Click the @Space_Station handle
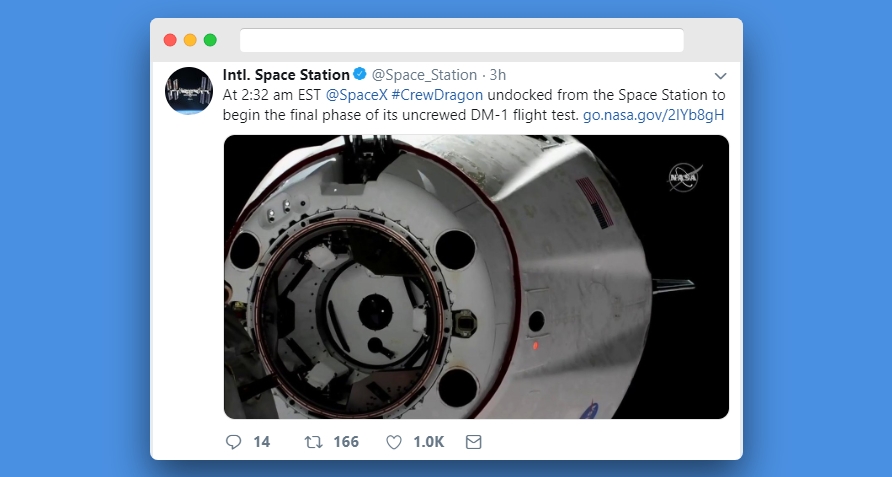The image size is (892, 477). tap(424, 75)
